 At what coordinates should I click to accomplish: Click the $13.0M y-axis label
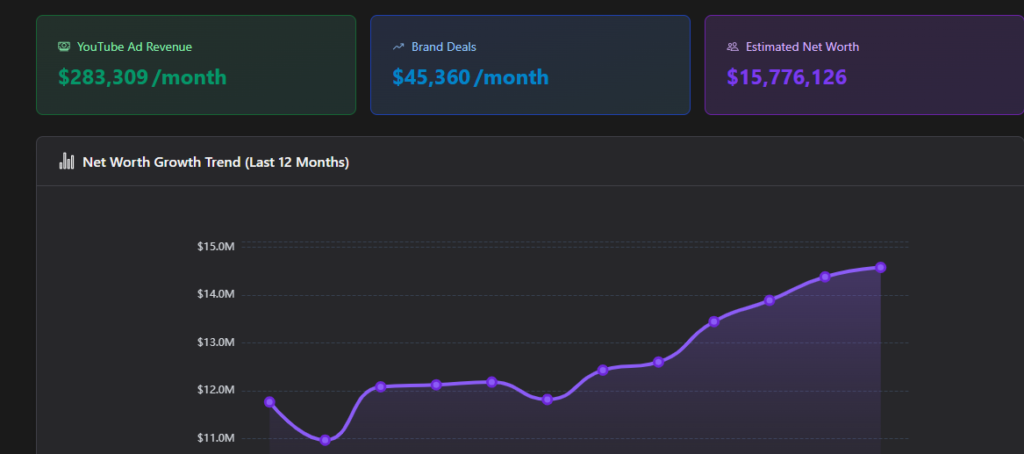coord(217,342)
